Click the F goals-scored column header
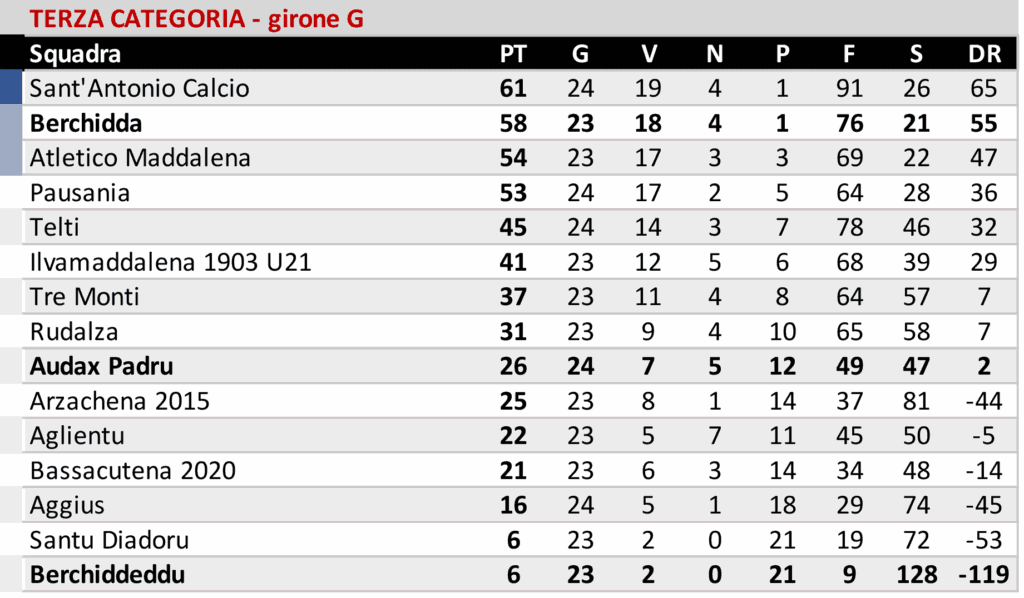The image size is (1024, 598). point(849,54)
